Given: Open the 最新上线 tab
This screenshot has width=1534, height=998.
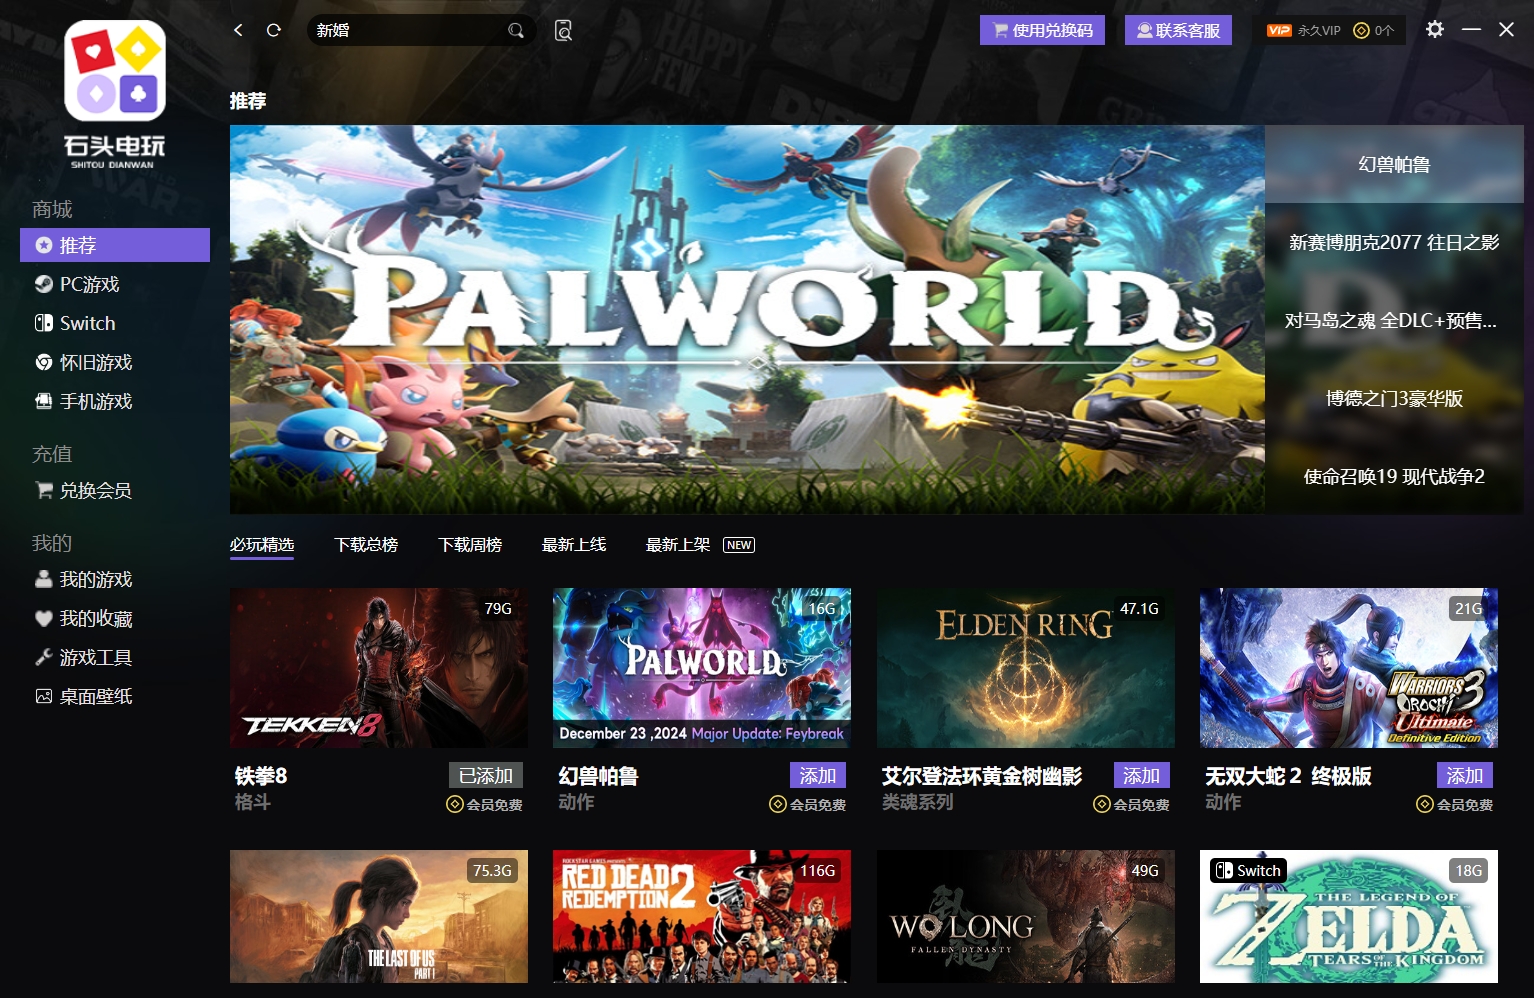Looking at the screenshot, I should (x=574, y=545).
